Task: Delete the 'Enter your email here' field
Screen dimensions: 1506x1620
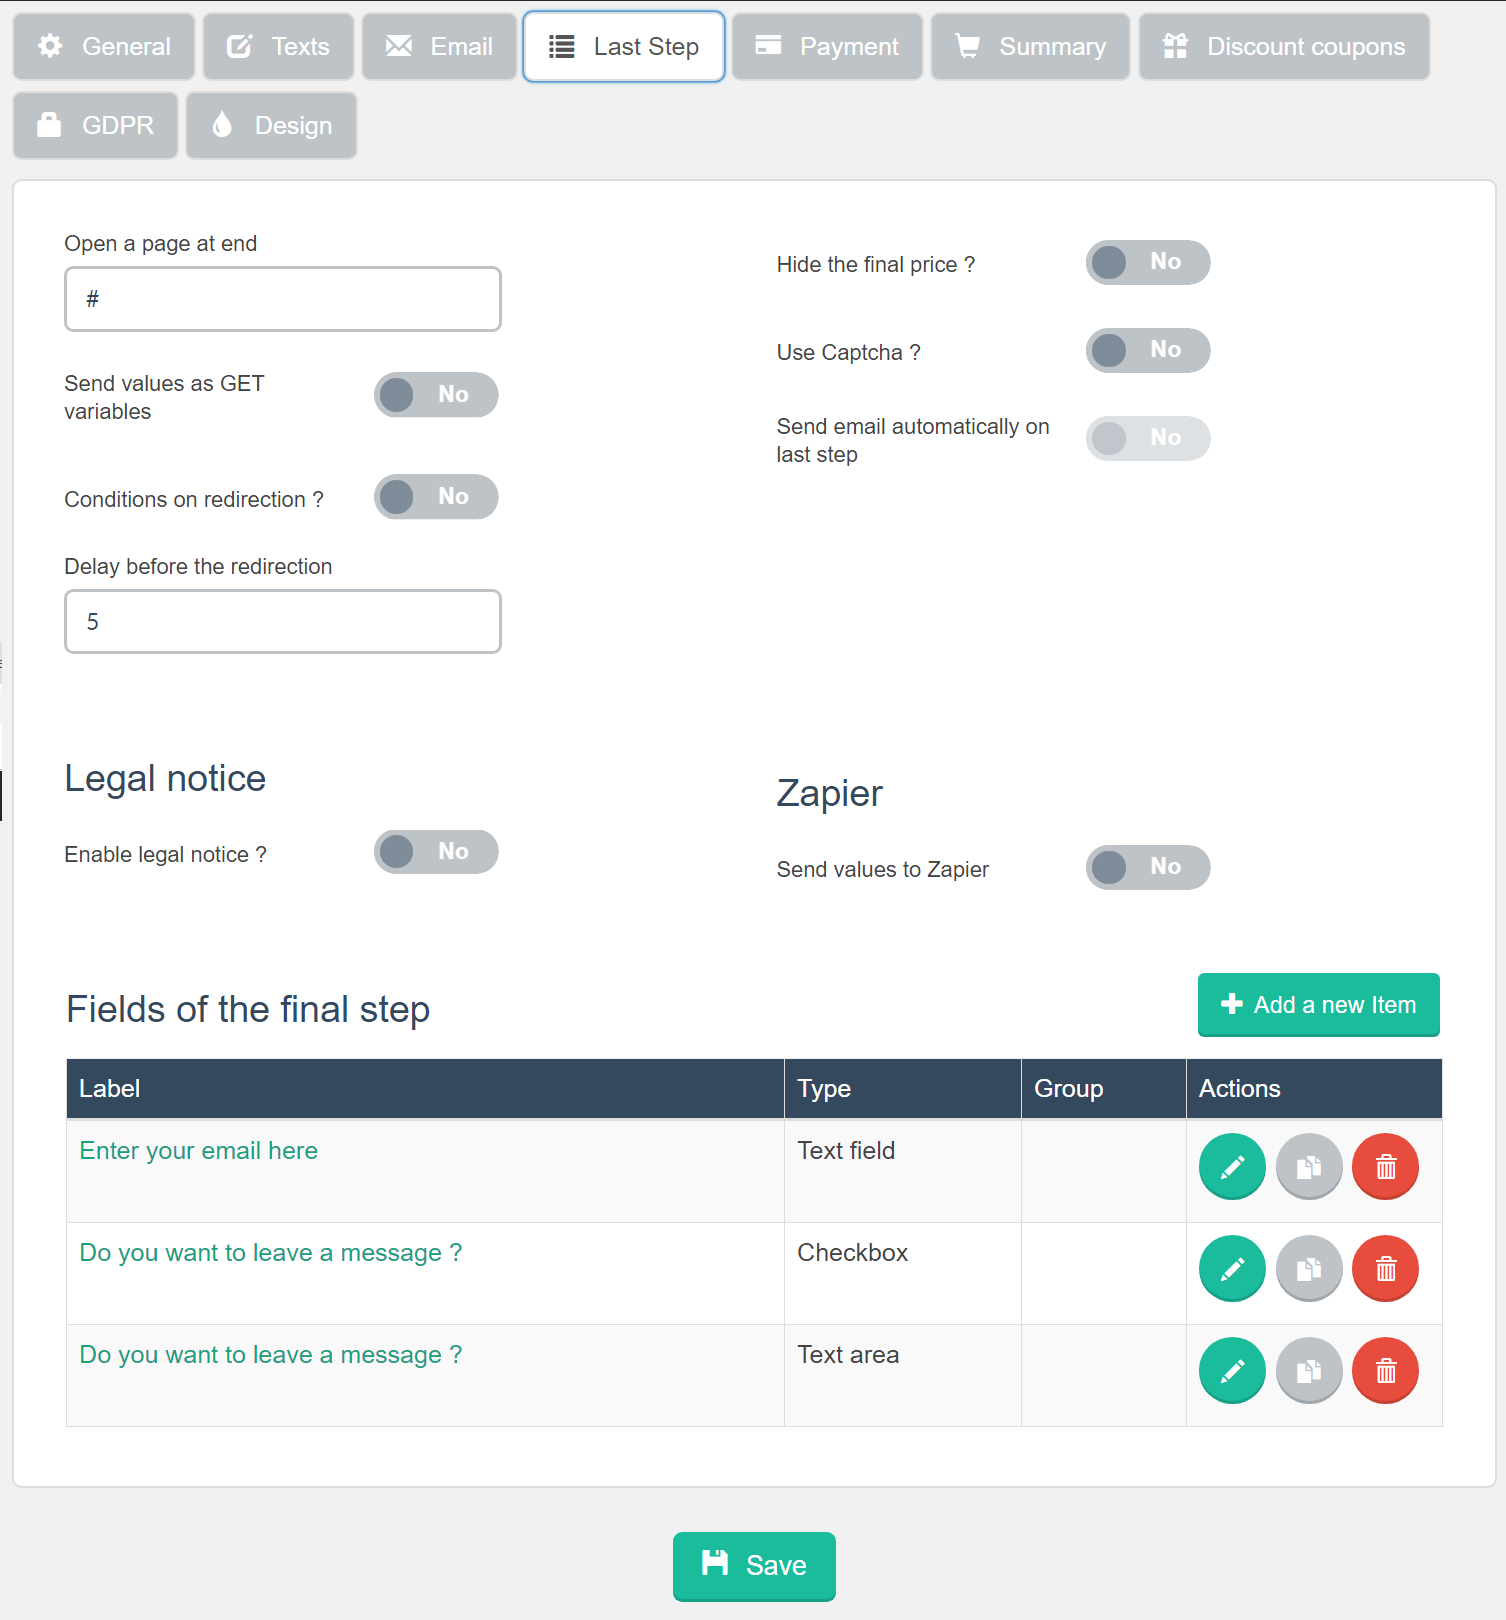Action: 1385,1166
